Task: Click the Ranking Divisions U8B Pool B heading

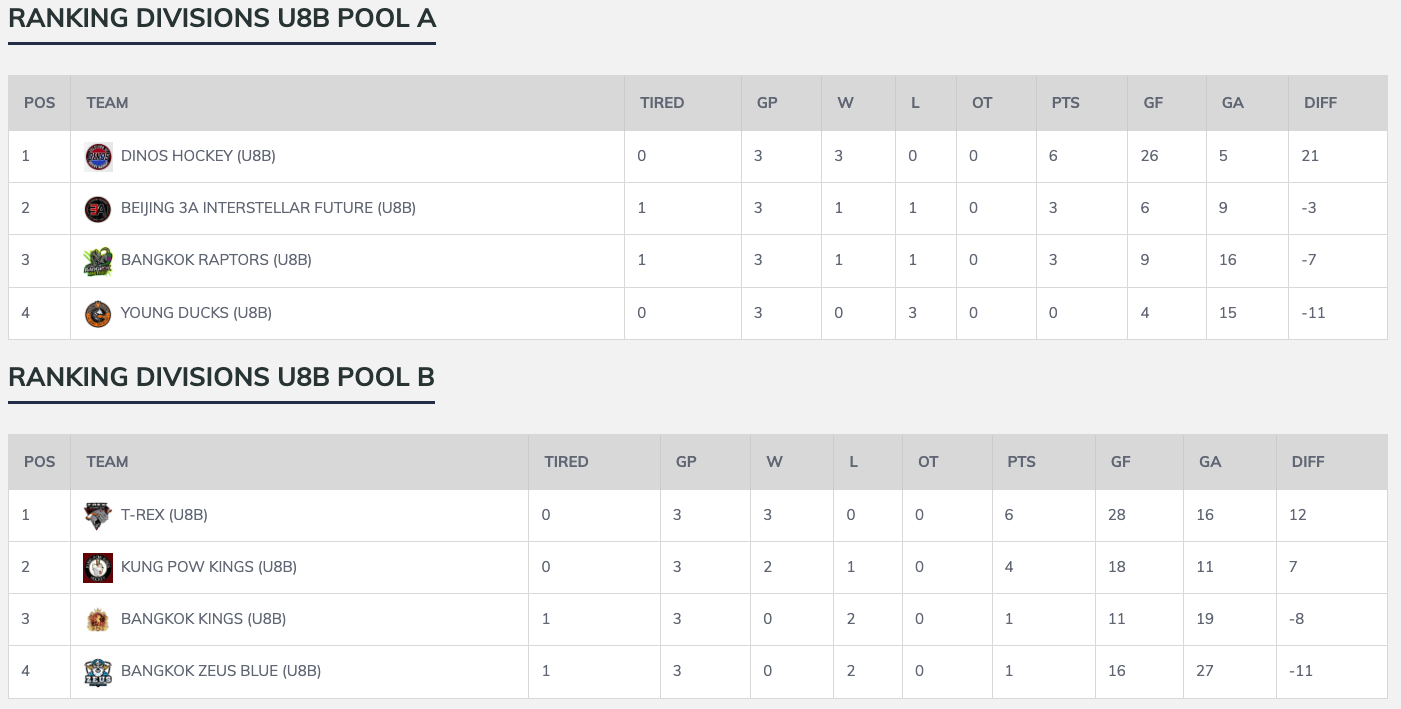Action: coord(221,377)
